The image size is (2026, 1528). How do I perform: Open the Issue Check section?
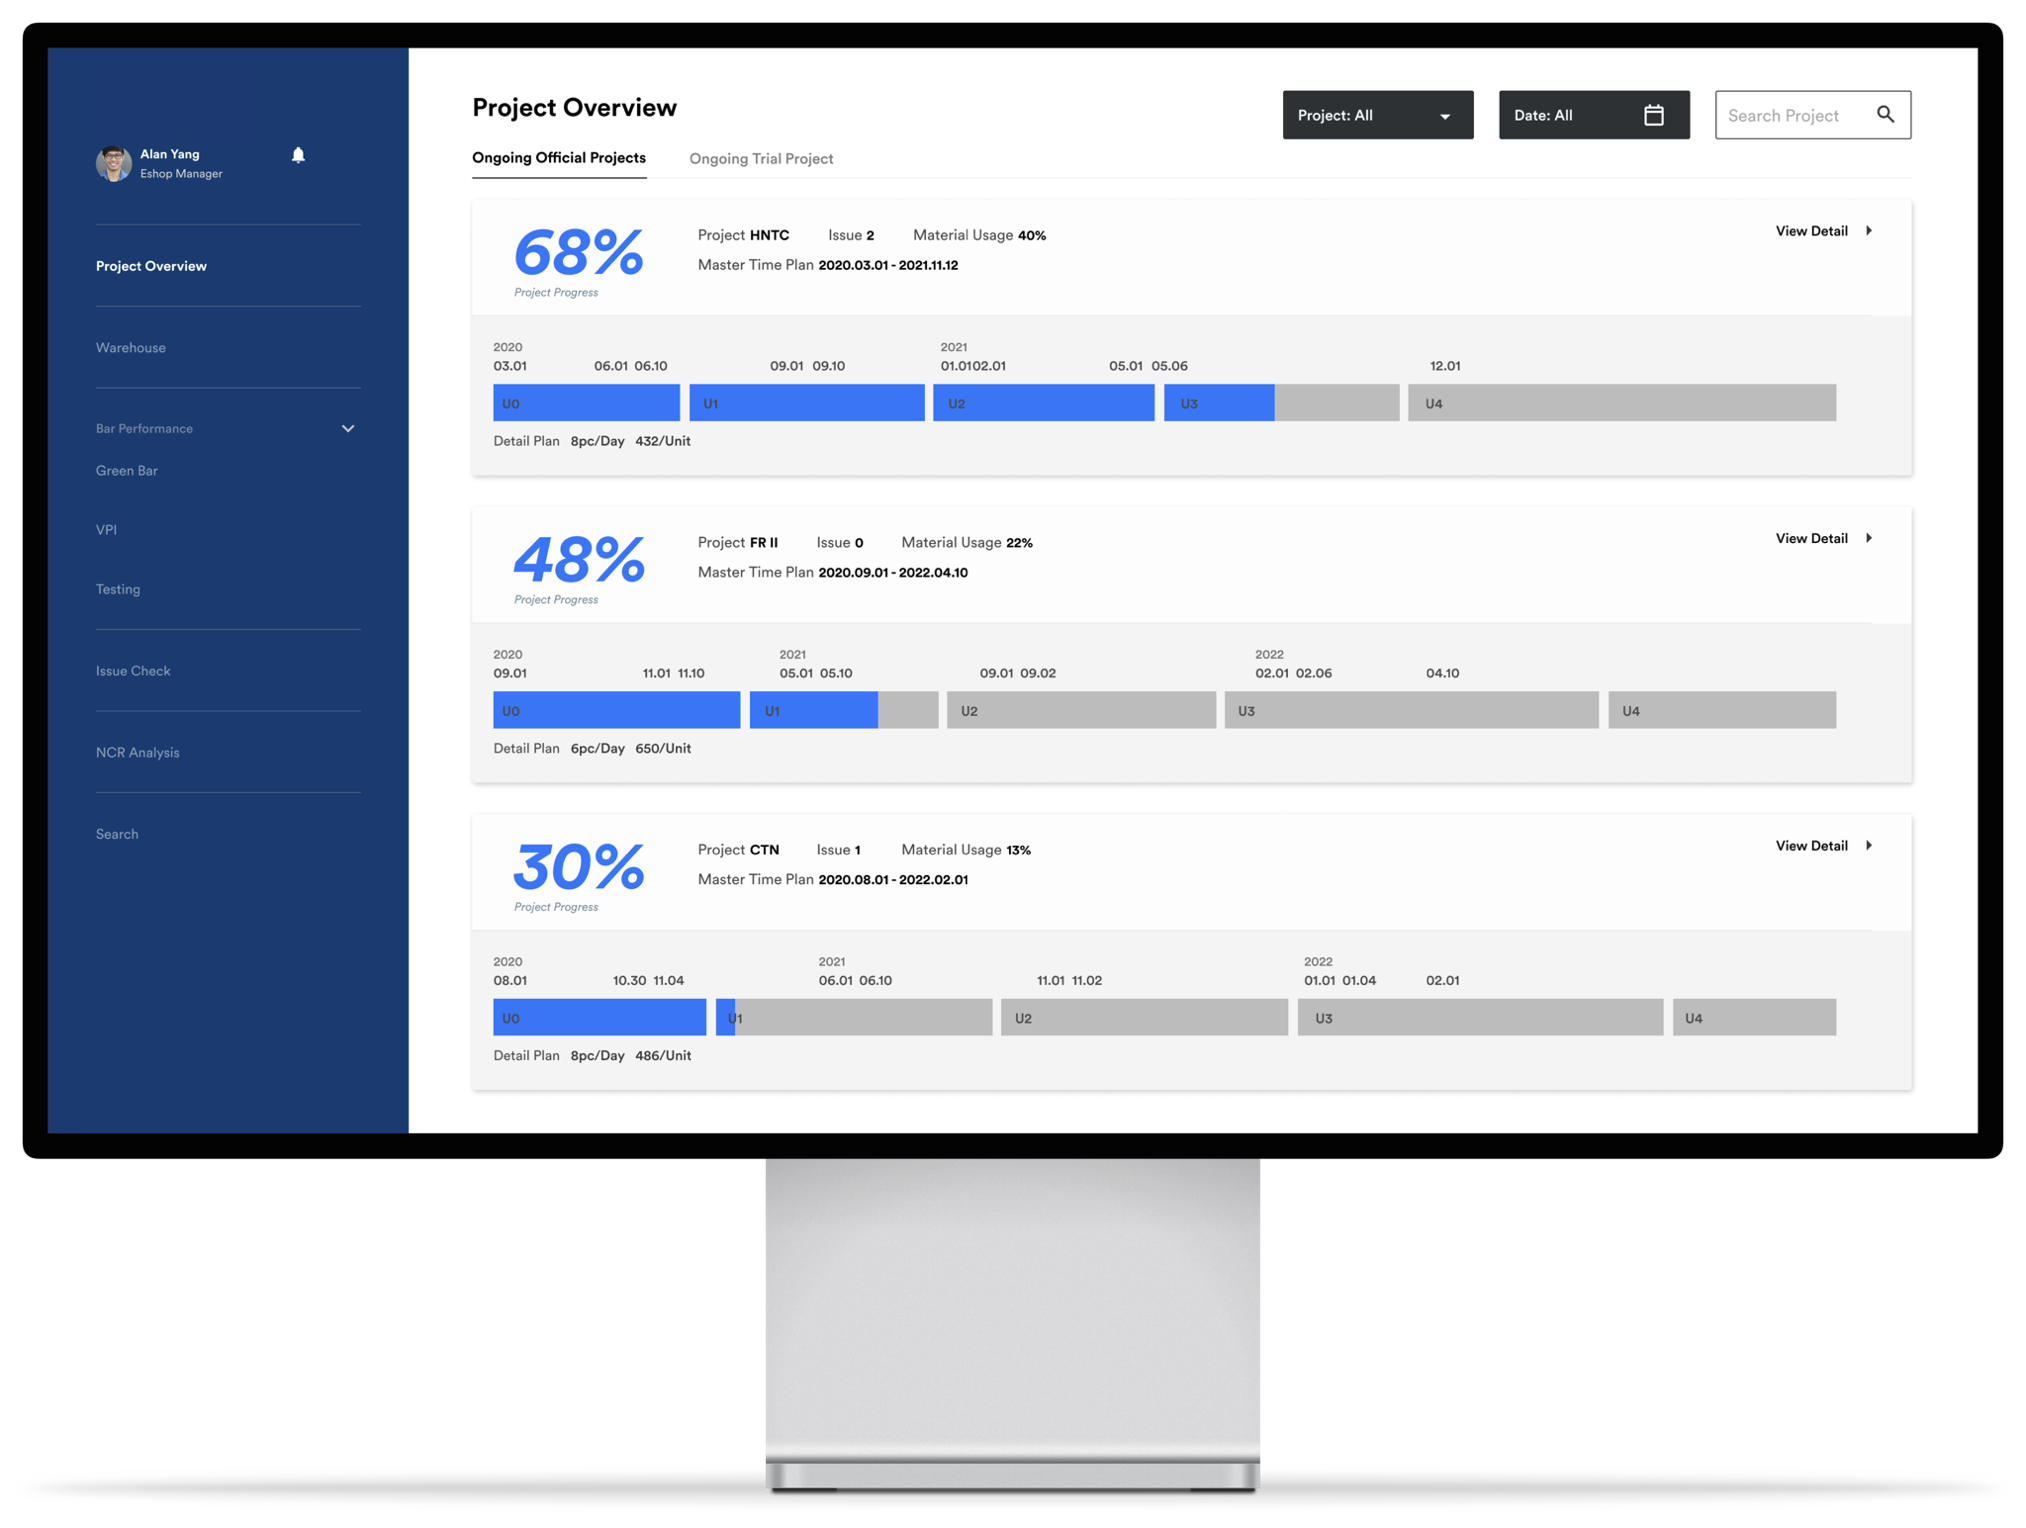click(133, 671)
